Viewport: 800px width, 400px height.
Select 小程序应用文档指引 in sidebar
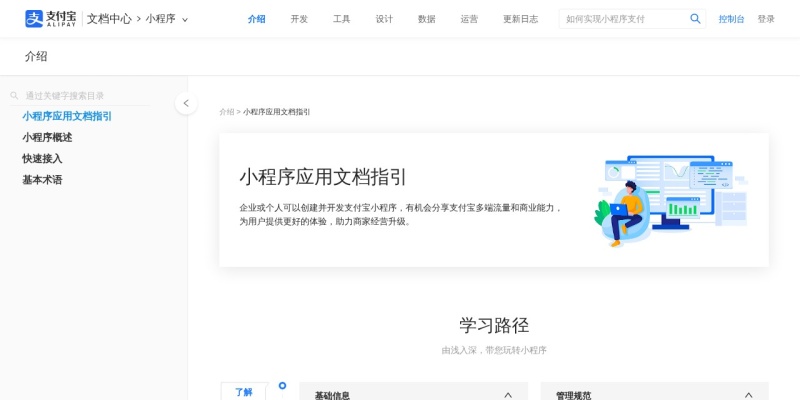tap(67, 116)
